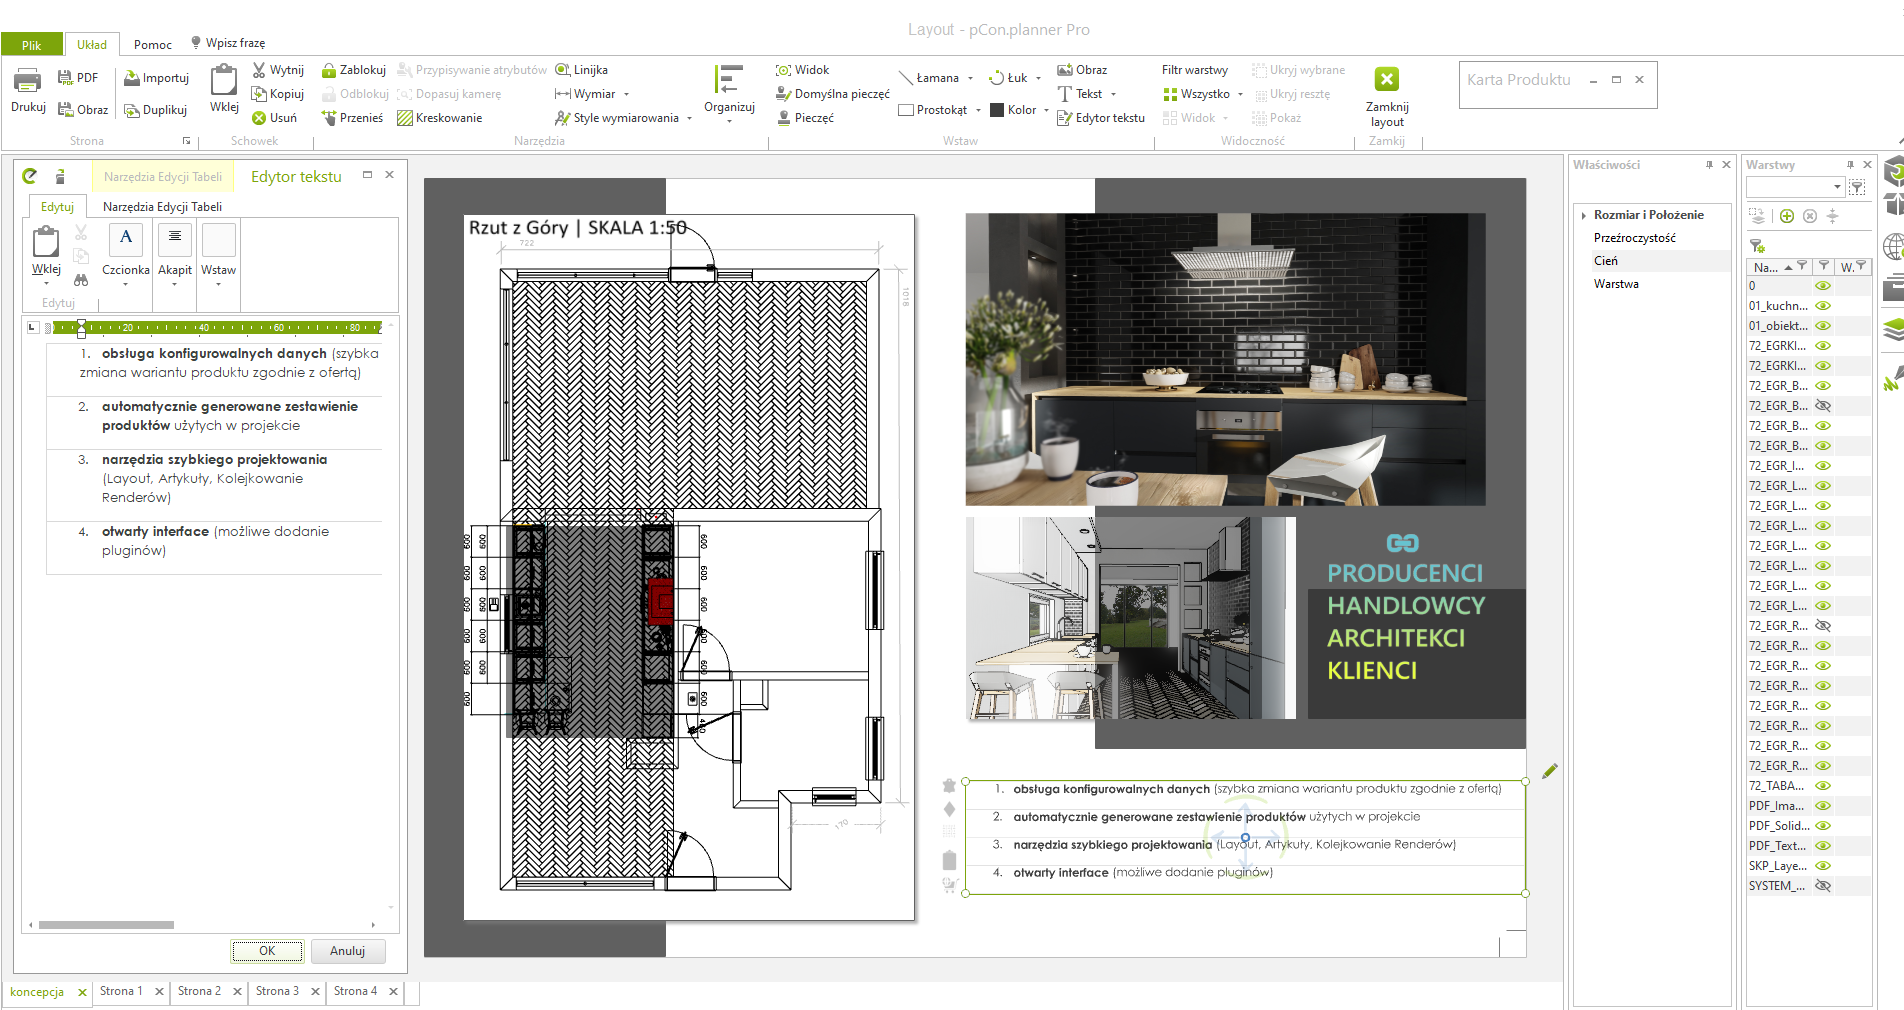The image size is (1904, 1010).
Task: Switch to the Pomoc ribbon tab
Action: click(153, 45)
